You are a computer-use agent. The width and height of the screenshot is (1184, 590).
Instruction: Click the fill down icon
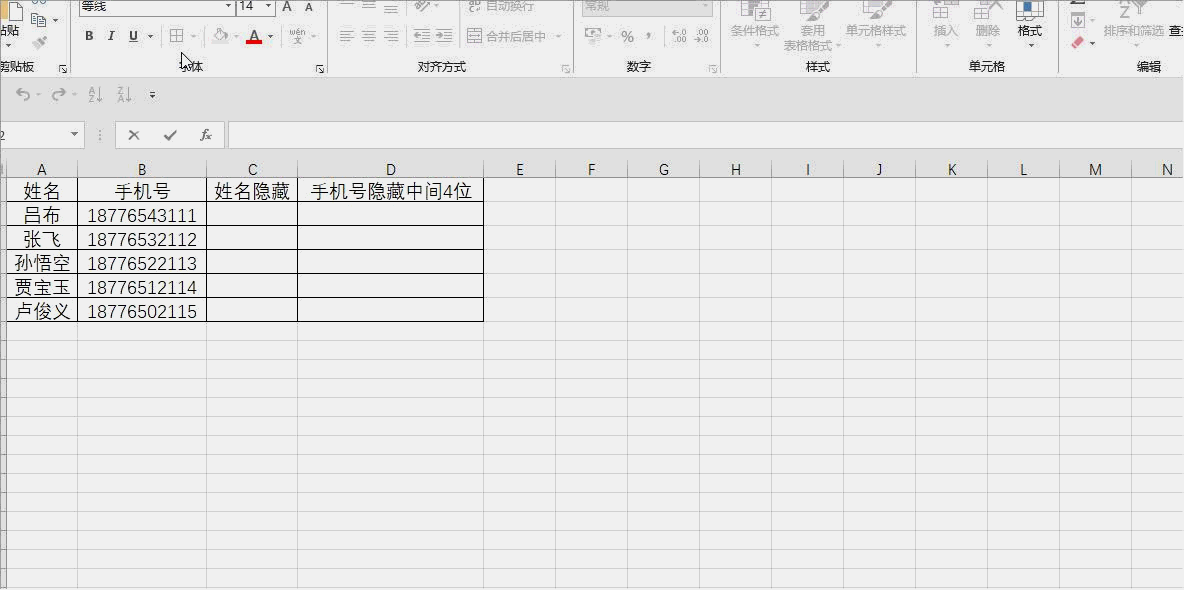[1078, 20]
